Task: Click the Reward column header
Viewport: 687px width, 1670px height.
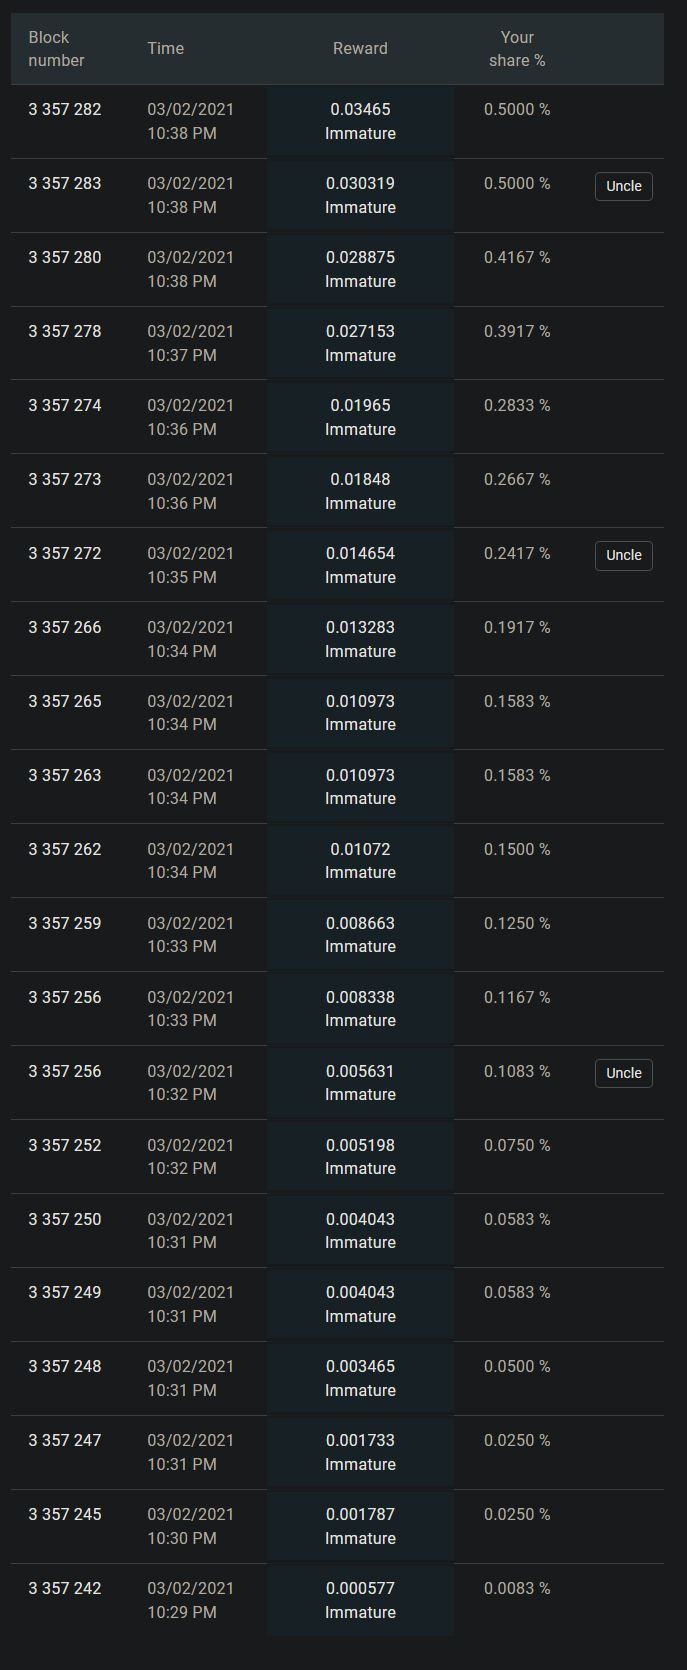Action: point(360,48)
